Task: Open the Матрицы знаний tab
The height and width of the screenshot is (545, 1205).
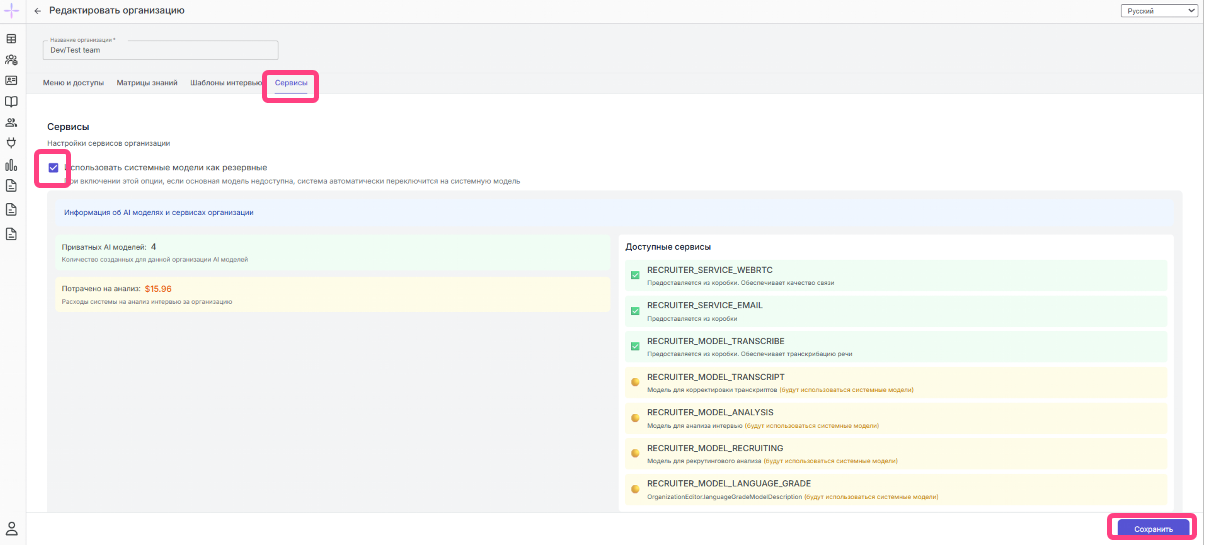Action: point(147,83)
